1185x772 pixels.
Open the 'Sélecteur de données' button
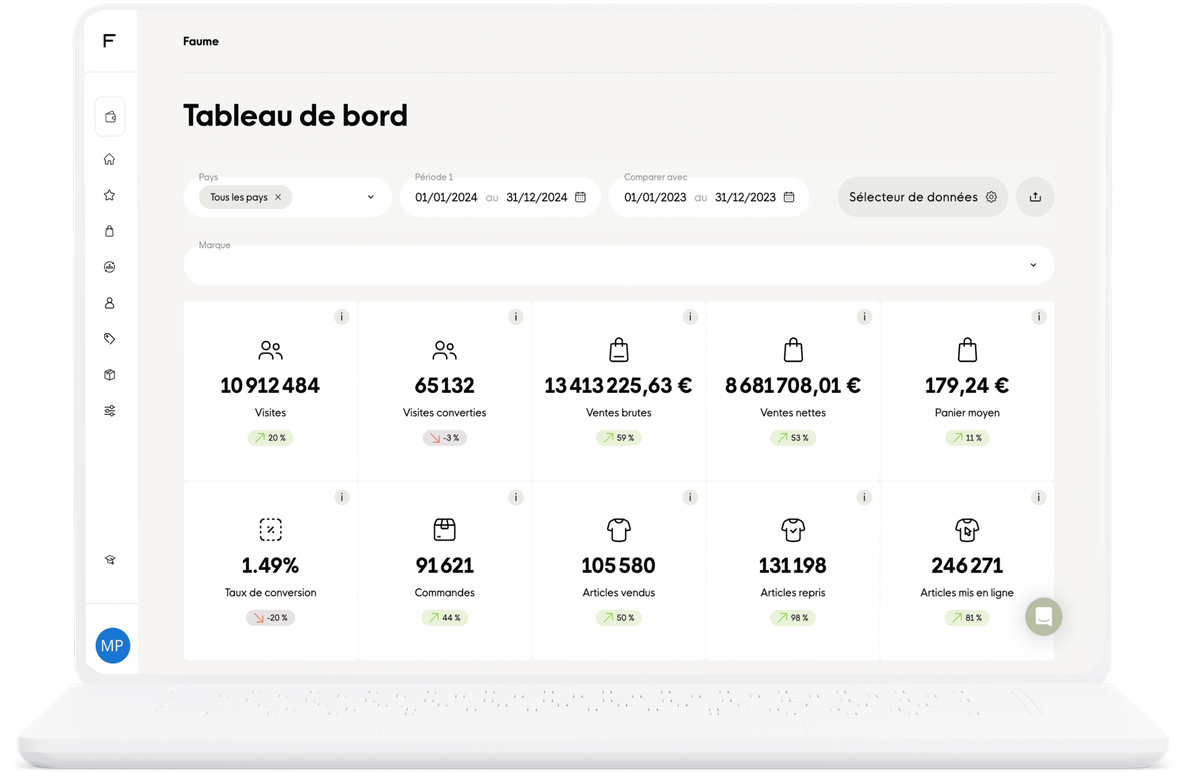[922, 197]
